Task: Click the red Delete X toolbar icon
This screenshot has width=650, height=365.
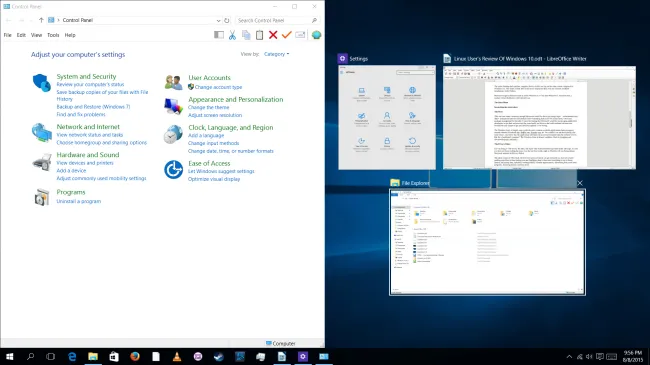Action: click(x=273, y=35)
